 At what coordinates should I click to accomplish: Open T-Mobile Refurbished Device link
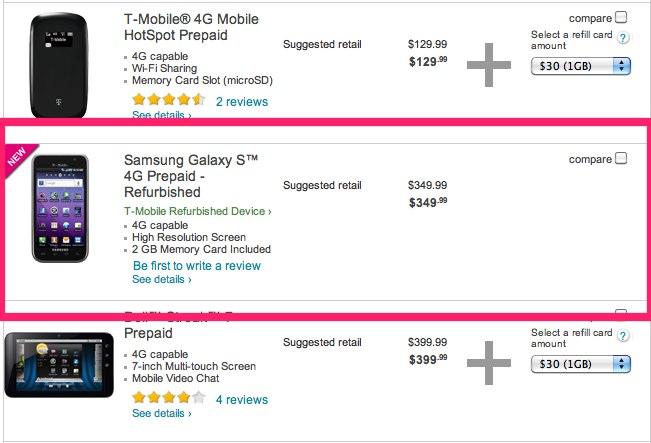197,212
